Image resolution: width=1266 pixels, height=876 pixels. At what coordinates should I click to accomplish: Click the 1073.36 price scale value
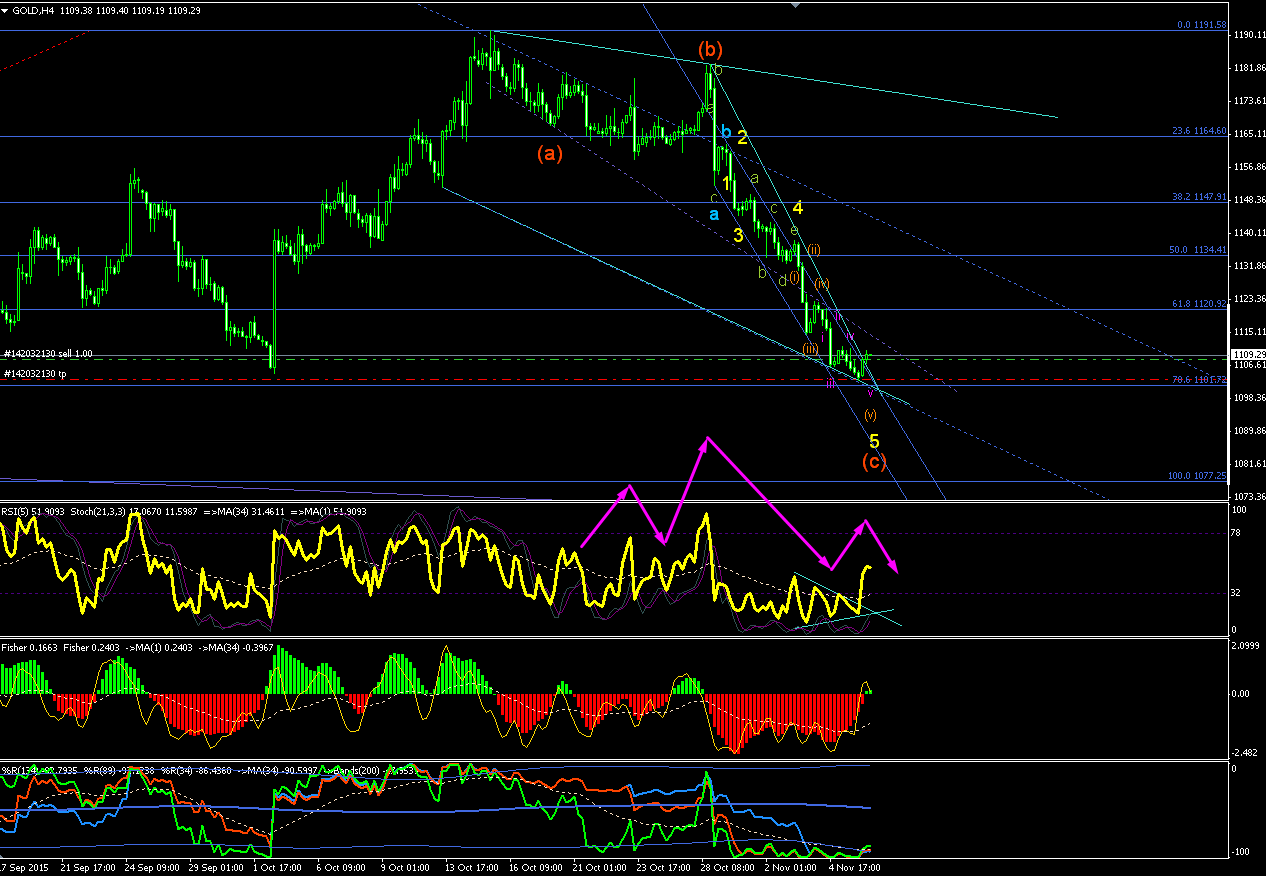1248,497
